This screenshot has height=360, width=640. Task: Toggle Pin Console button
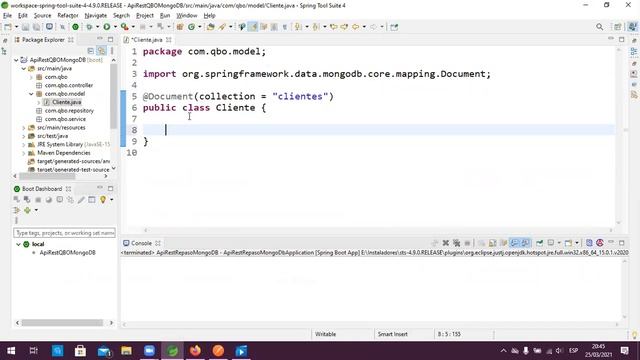(x=540, y=243)
